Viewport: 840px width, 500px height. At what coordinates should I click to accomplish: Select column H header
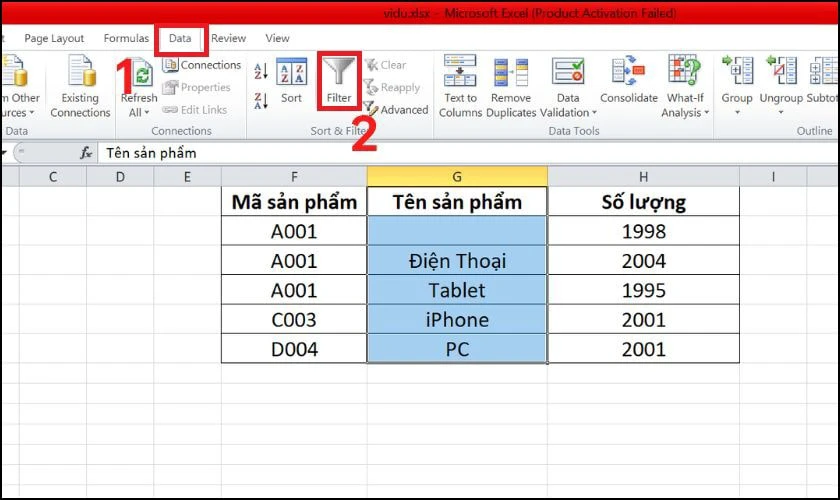[x=643, y=177]
